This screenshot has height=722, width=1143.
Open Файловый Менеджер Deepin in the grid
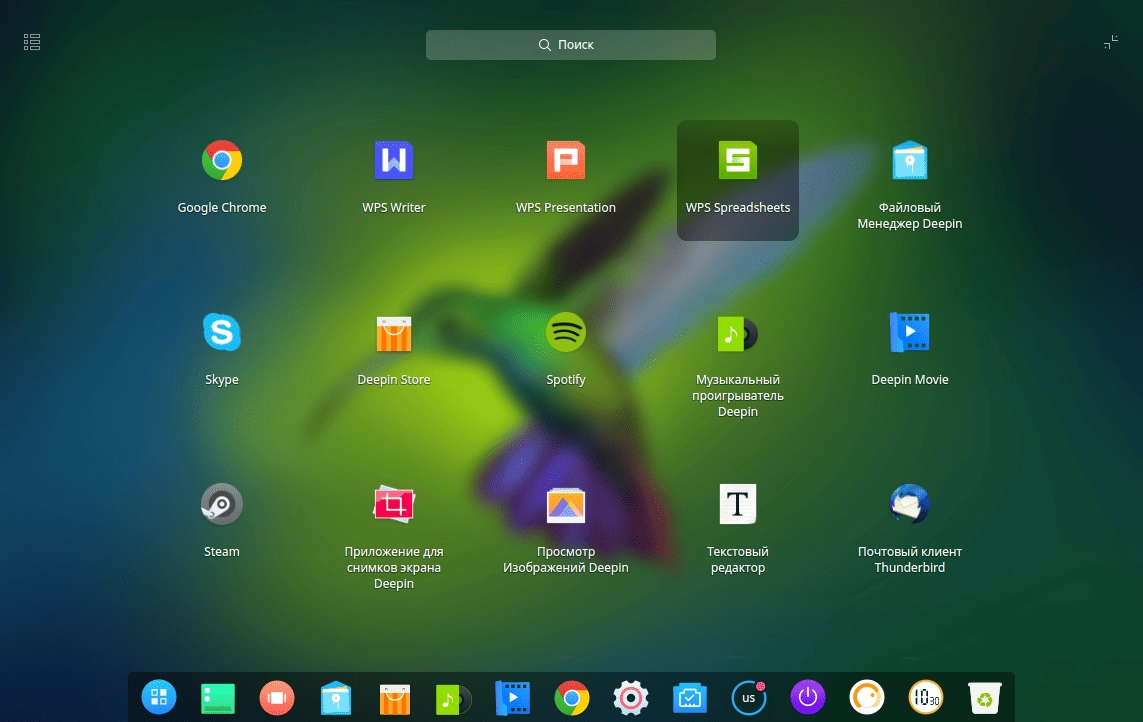910,160
